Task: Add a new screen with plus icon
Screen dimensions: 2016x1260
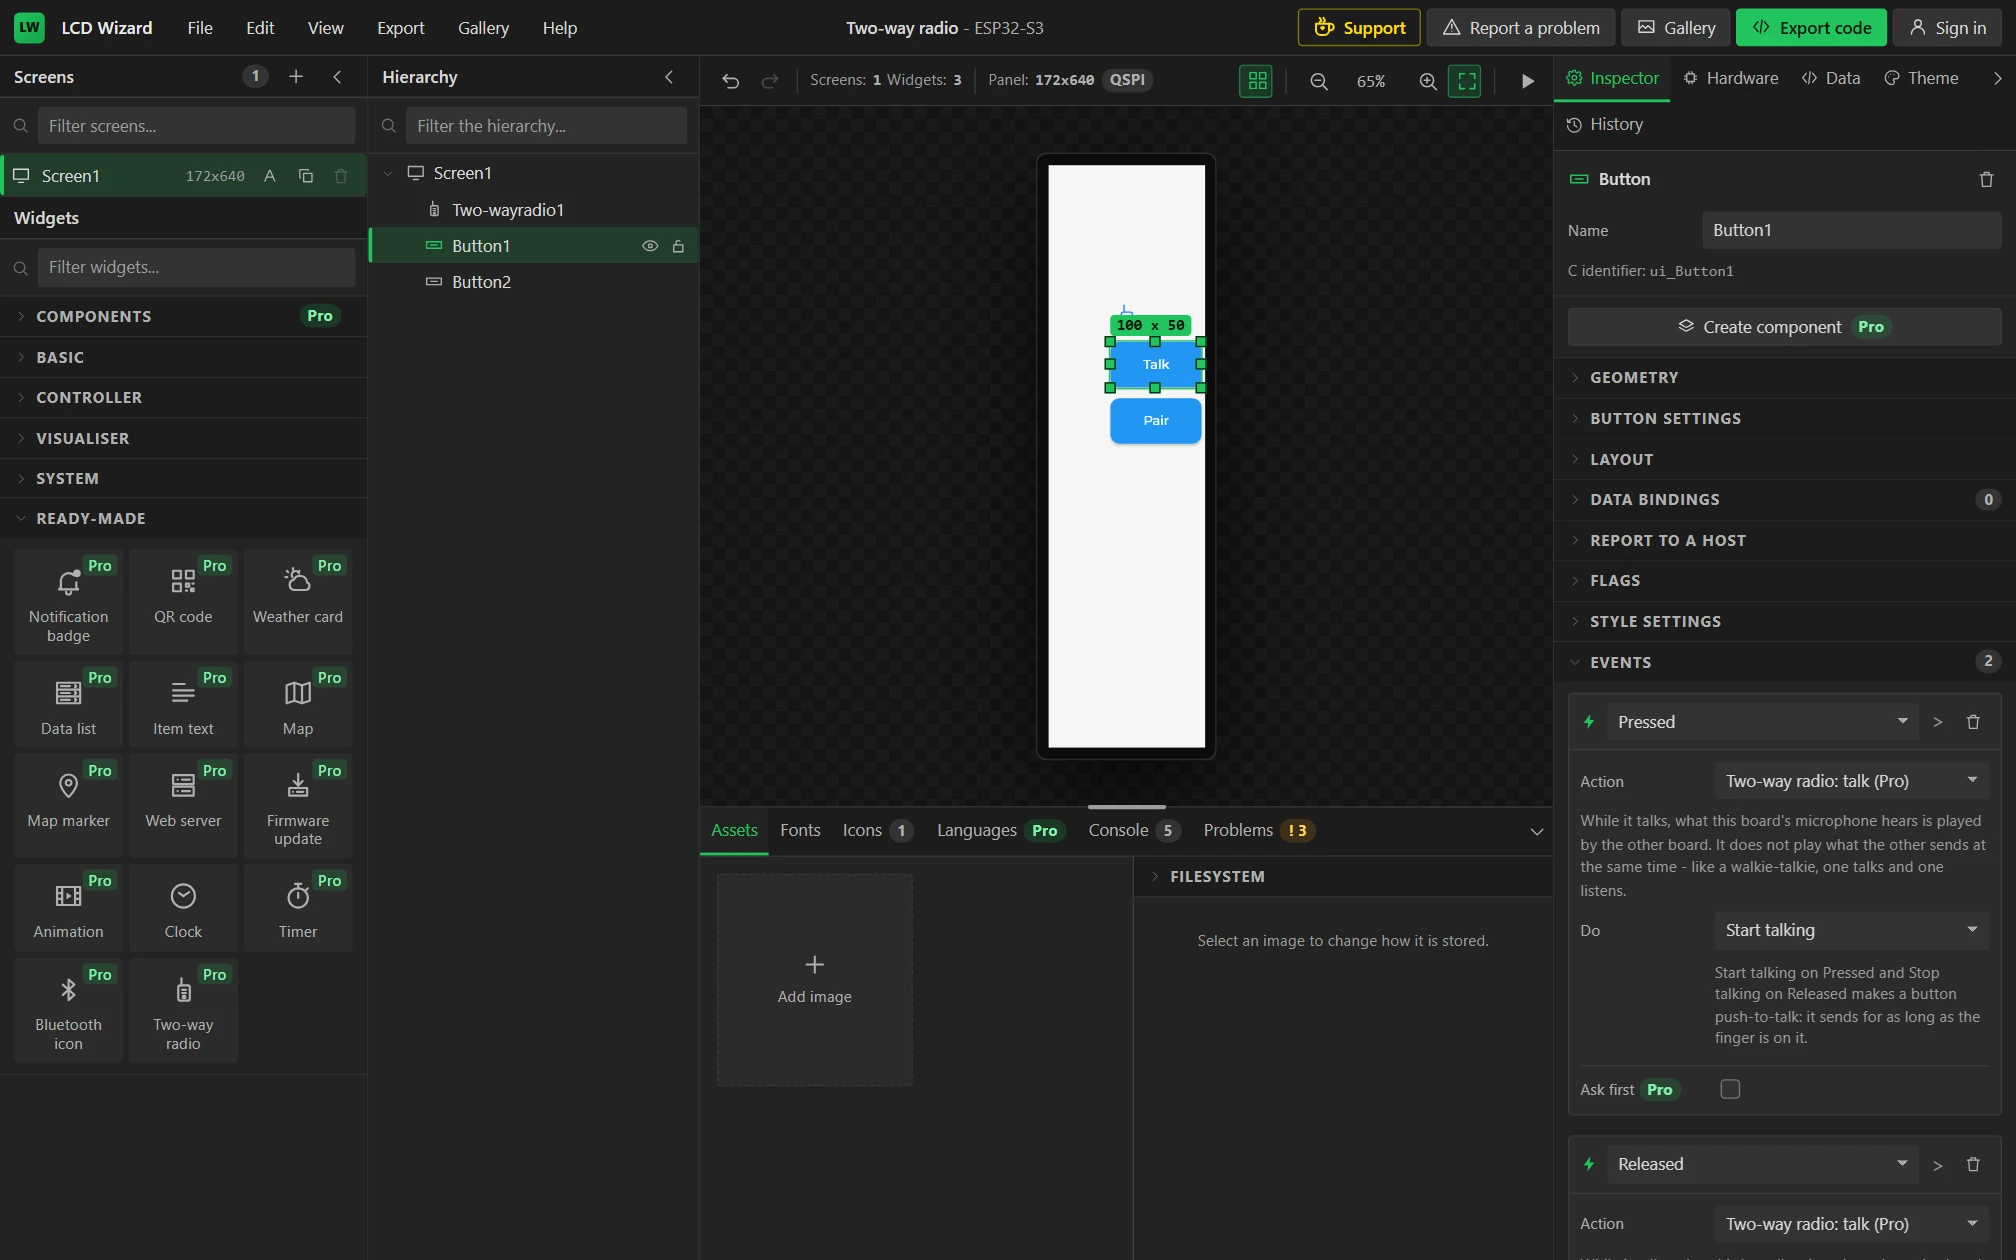Action: (296, 77)
